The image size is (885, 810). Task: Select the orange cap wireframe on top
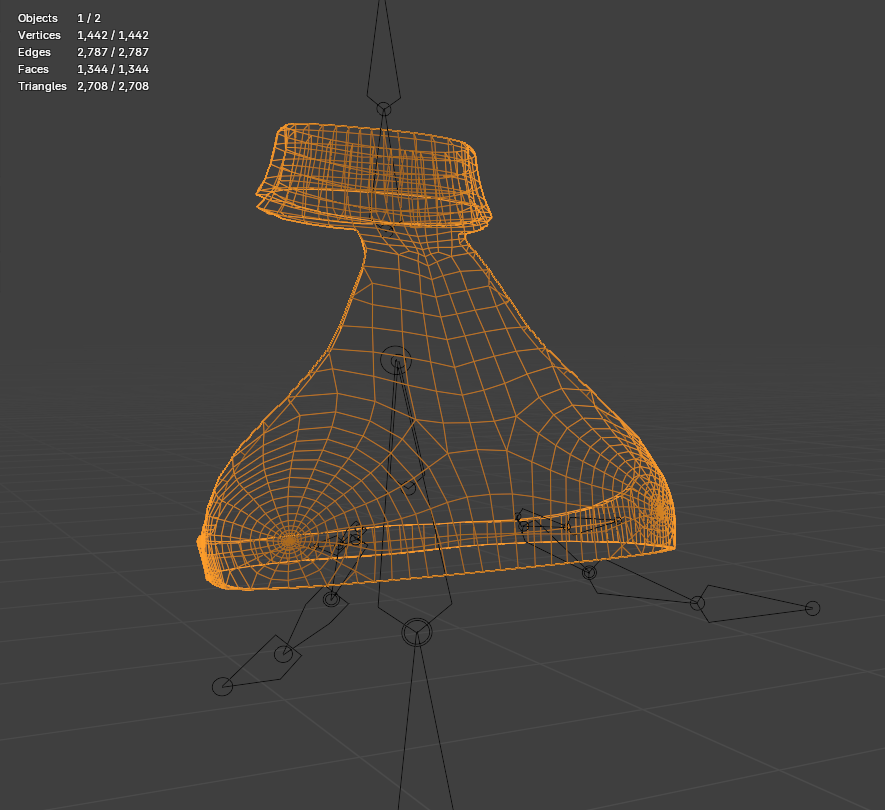[374, 176]
